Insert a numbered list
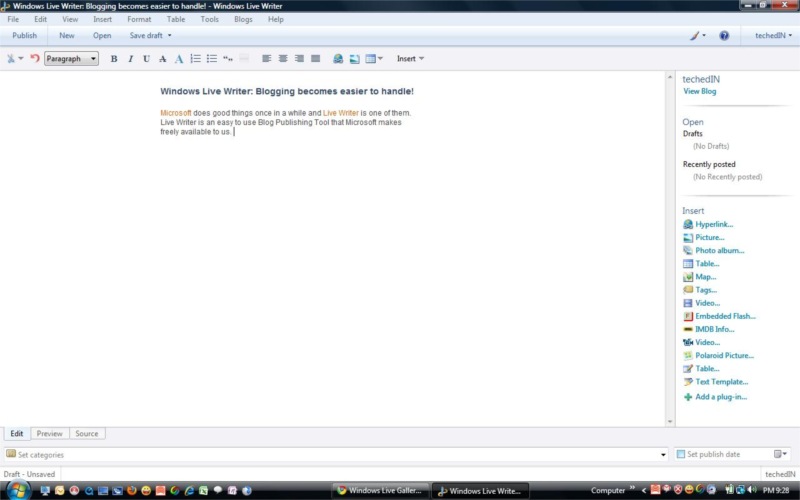Viewport: 800px width, 500px height. pyautogui.click(x=195, y=59)
